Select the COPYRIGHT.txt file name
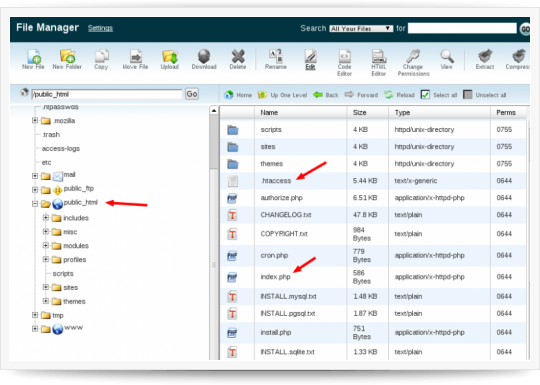The image size is (540, 385). pos(284,234)
